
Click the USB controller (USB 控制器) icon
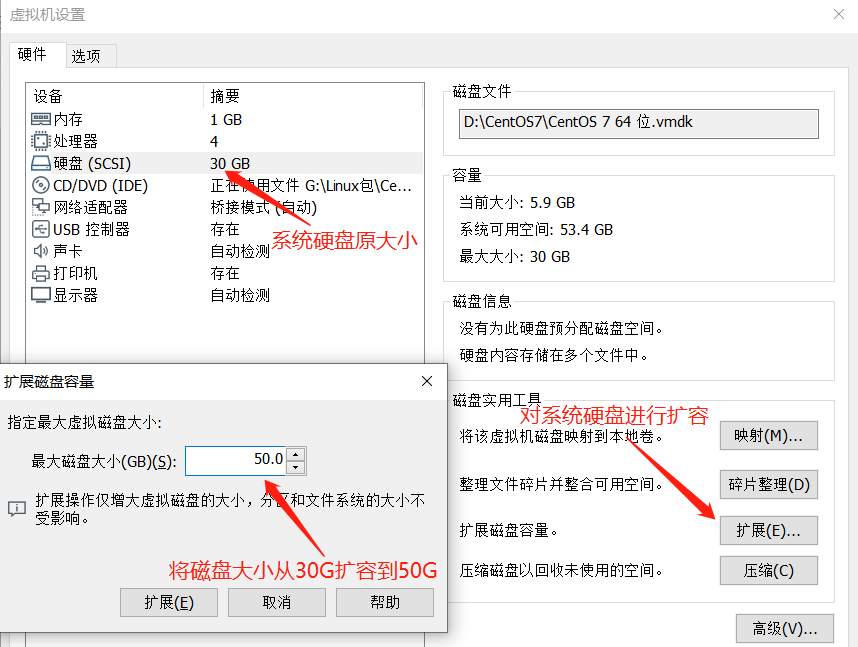[40, 229]
